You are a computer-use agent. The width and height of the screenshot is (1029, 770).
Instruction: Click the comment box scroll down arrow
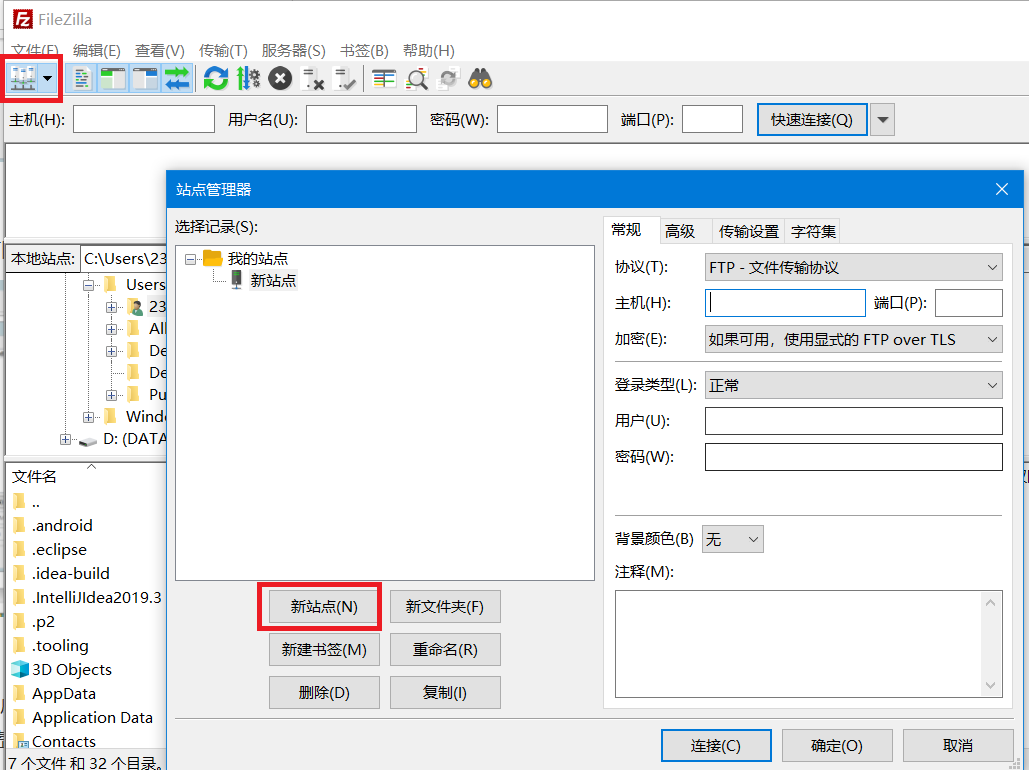click(x=990, y=686)
